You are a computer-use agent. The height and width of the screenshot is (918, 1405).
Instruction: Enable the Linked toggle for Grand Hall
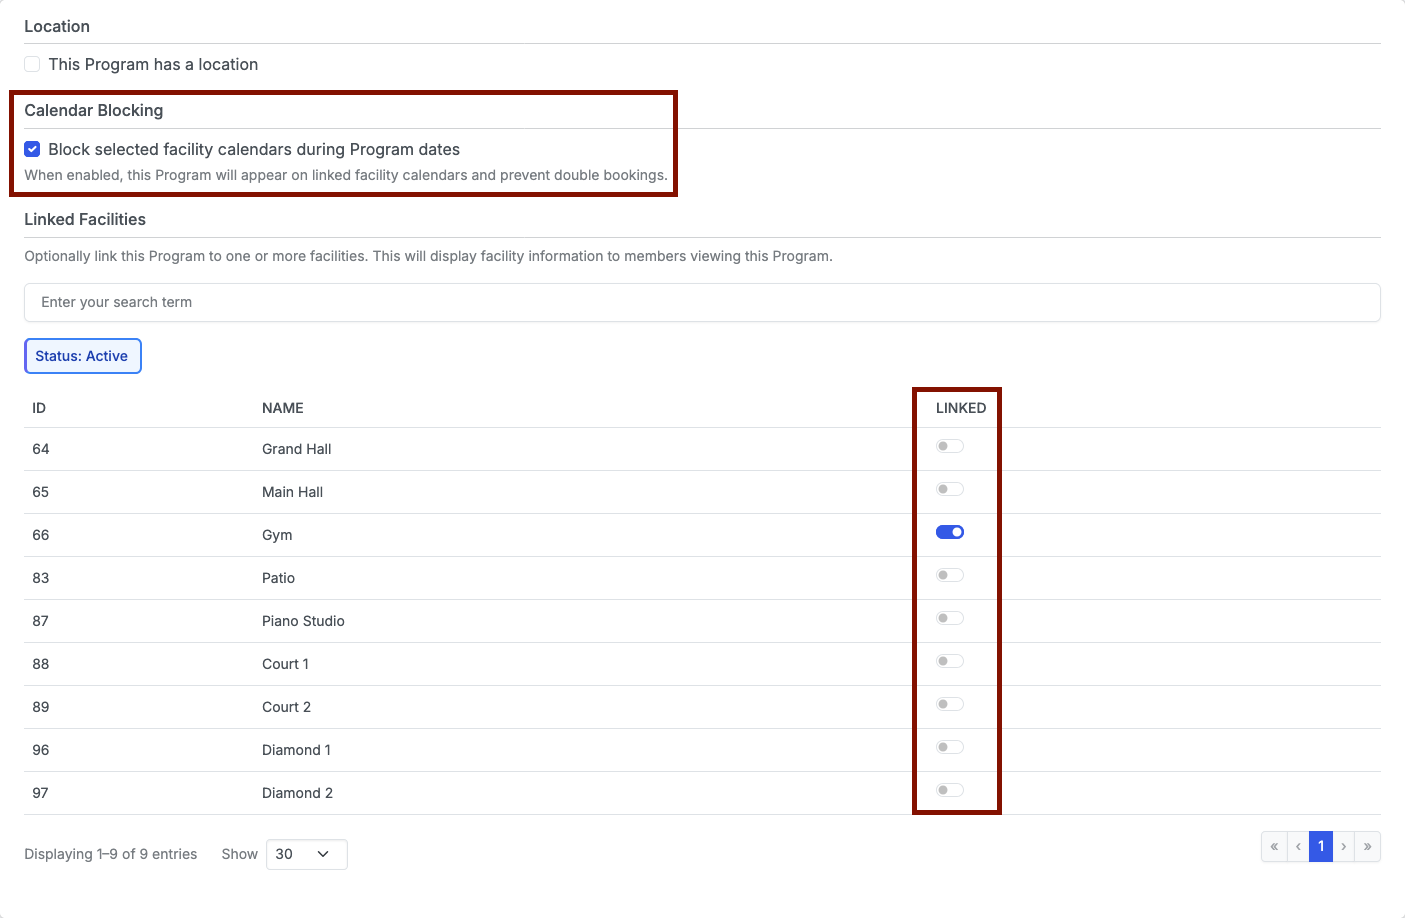tap(950, 446)
